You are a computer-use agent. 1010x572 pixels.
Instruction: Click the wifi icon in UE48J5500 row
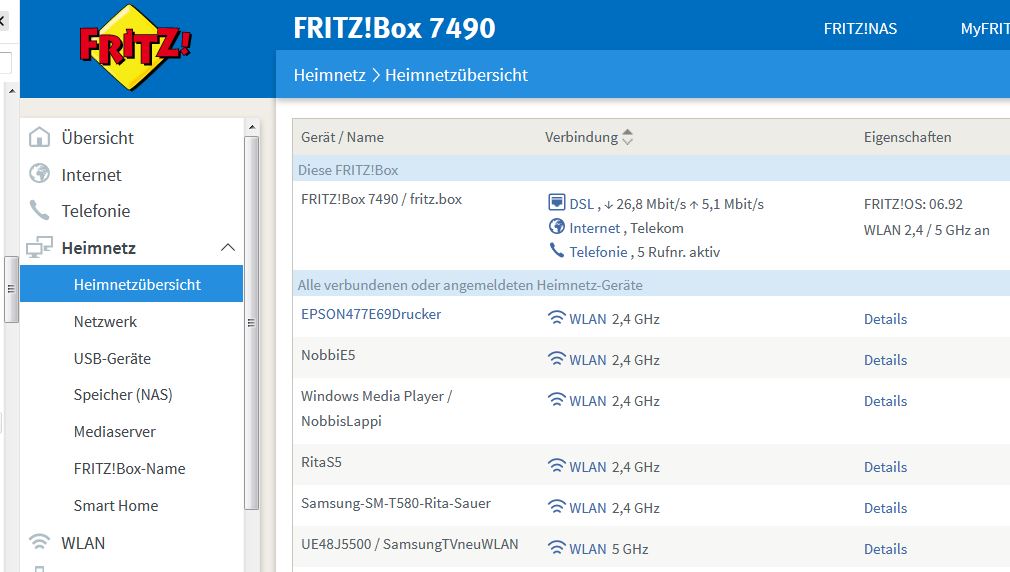point(557,548)
